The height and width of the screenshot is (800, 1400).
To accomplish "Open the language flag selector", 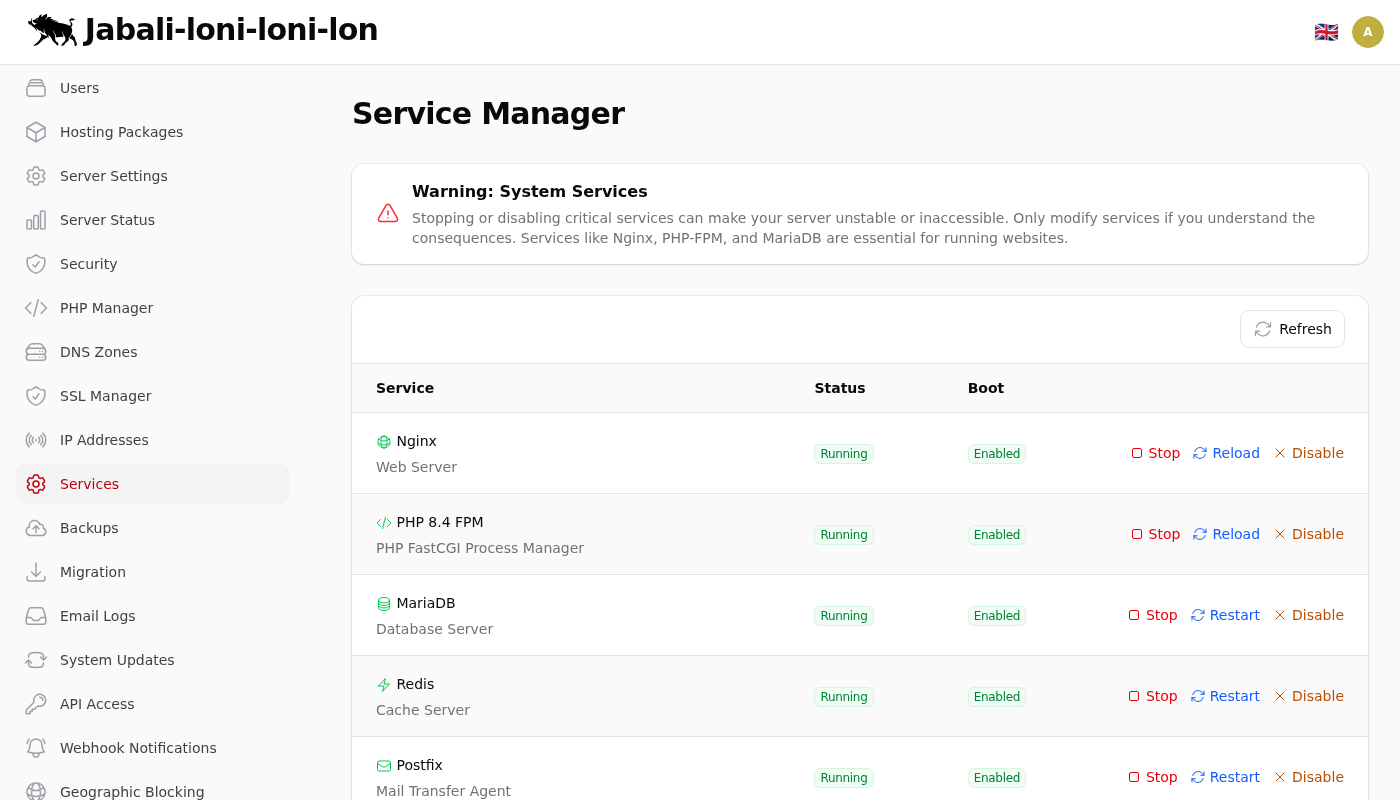I will coord(1326,32).
